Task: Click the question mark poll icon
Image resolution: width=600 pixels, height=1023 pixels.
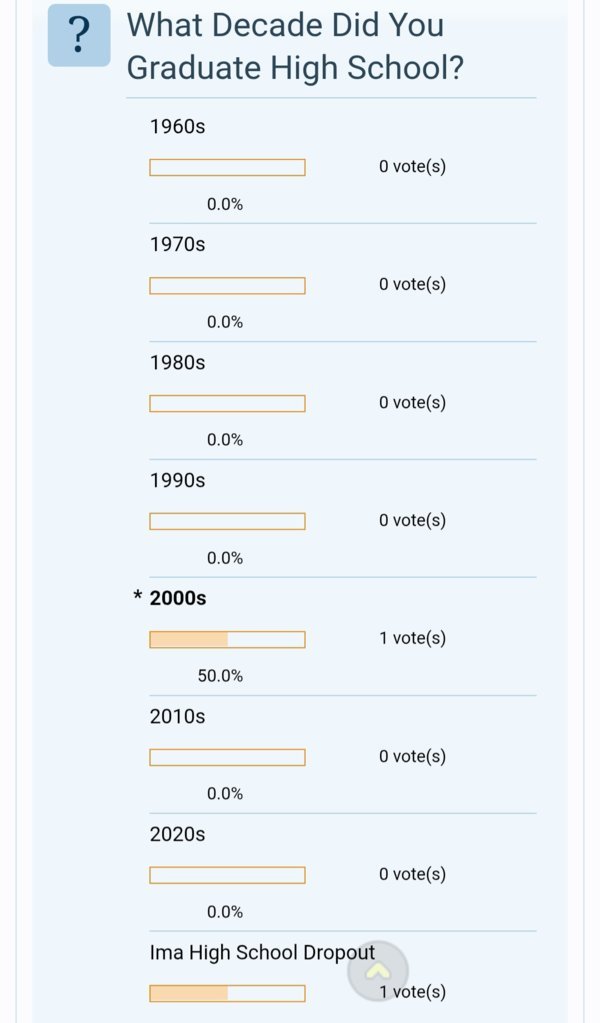Action: 79,35
